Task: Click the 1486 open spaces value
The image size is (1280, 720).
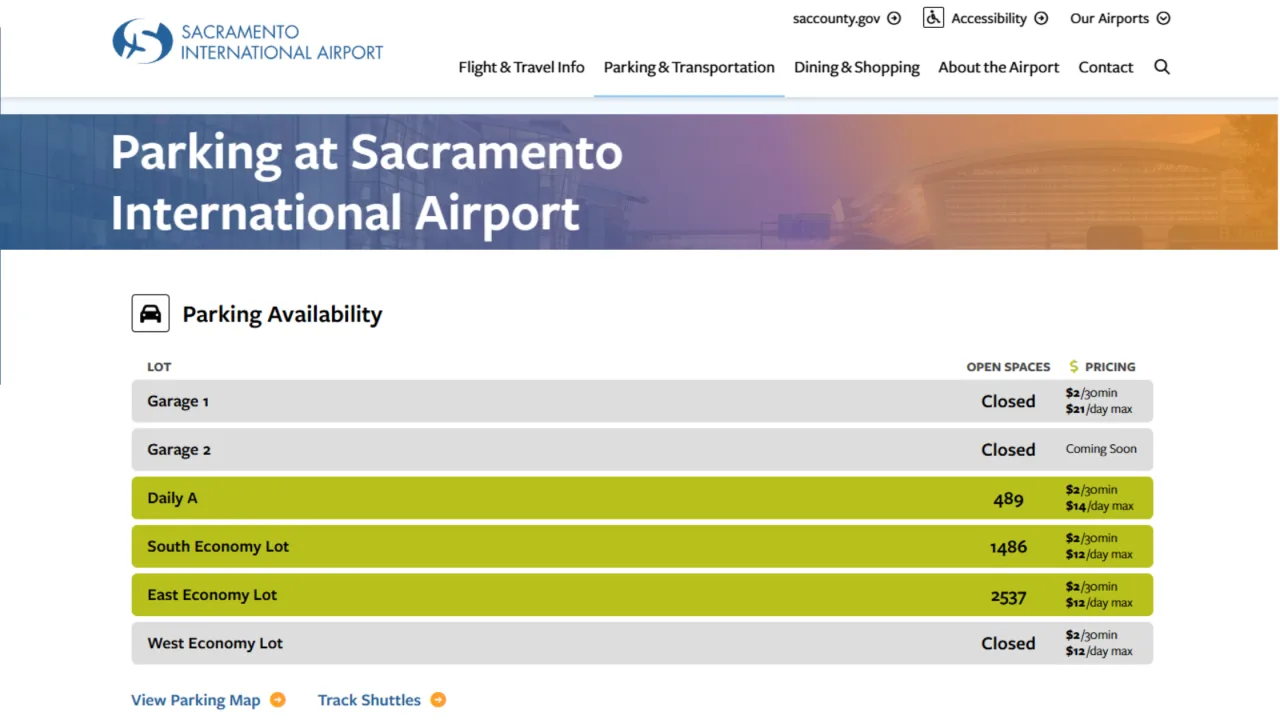Action: tap(1008, 546)
